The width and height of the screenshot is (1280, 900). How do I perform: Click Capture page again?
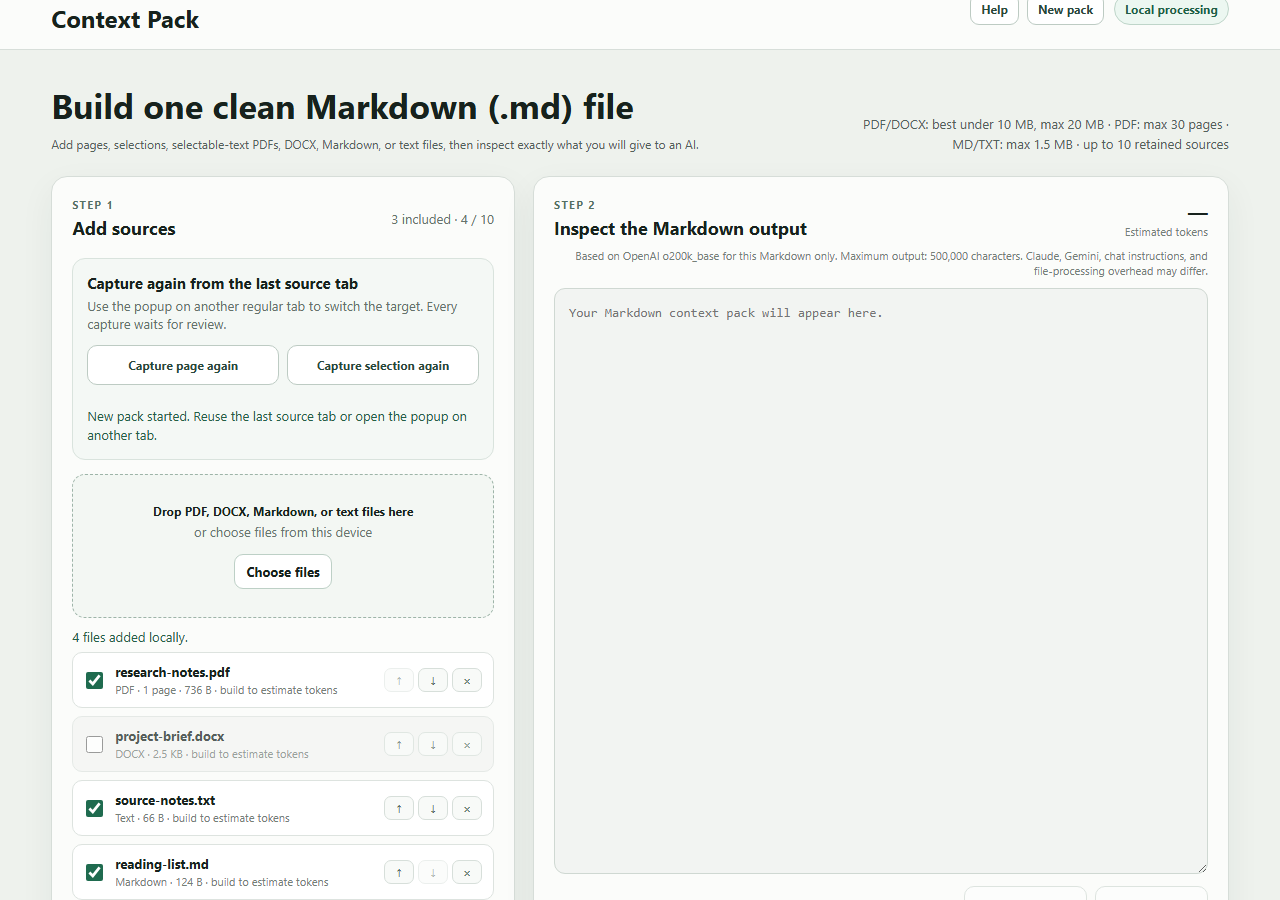tap(183, 365)
